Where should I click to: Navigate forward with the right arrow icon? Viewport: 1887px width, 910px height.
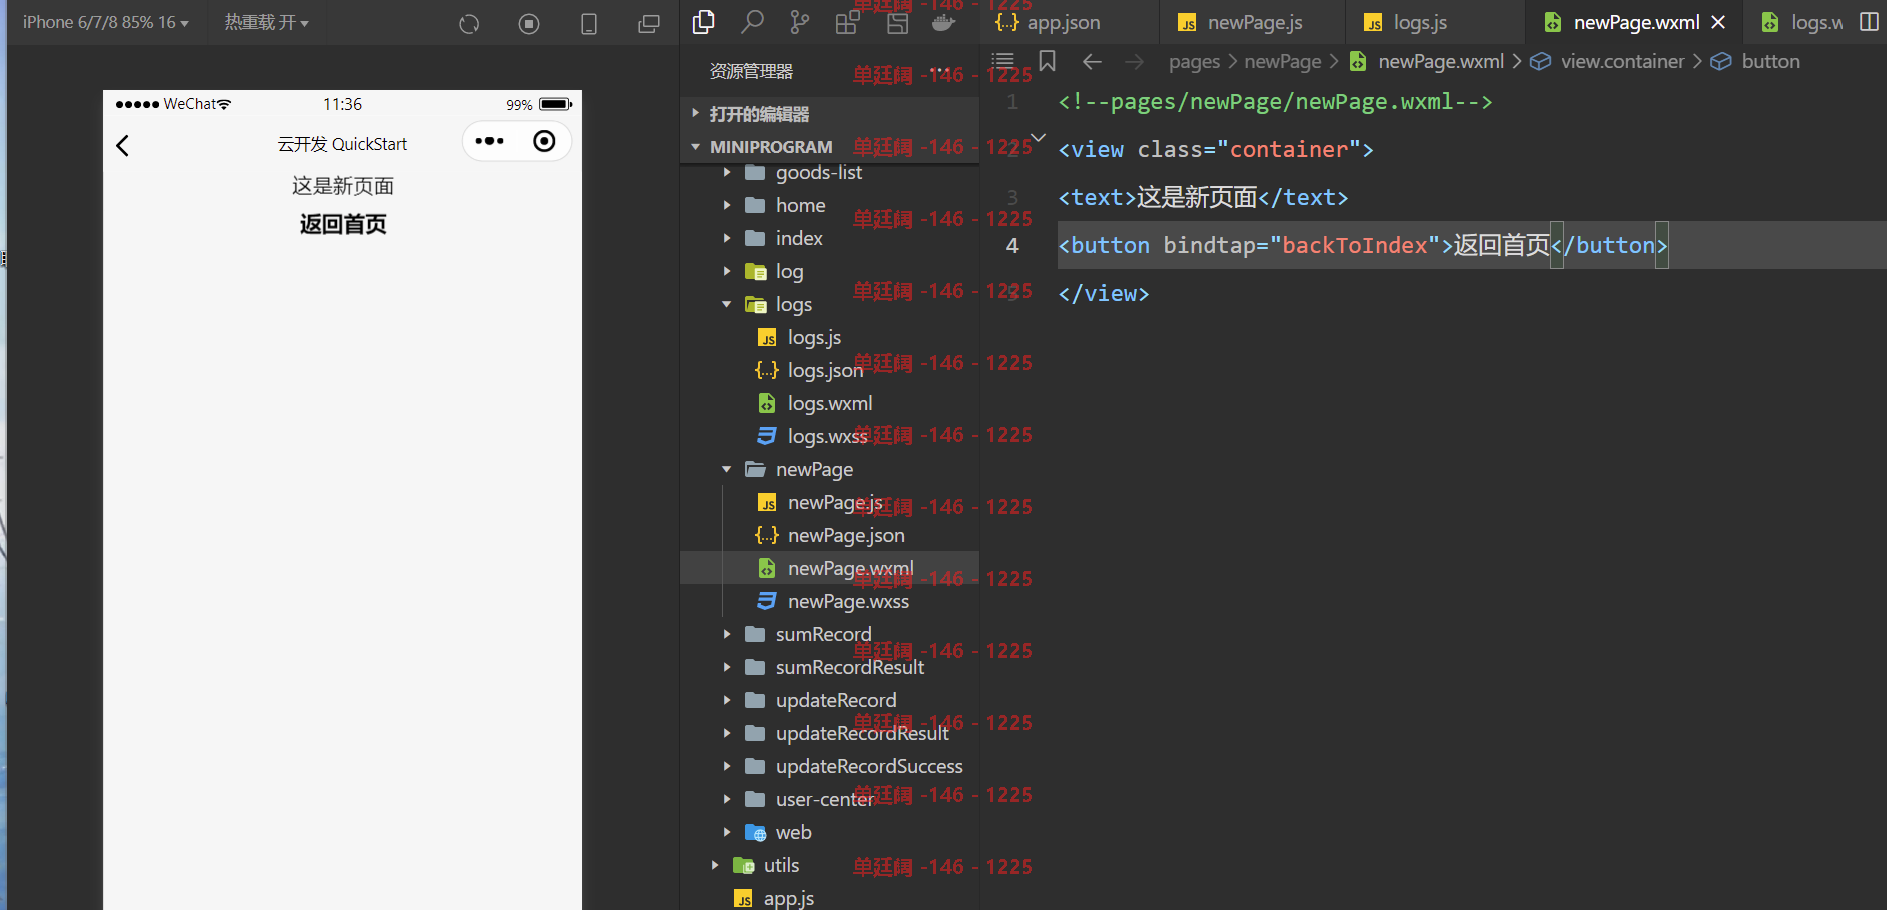coord(1134,62)
